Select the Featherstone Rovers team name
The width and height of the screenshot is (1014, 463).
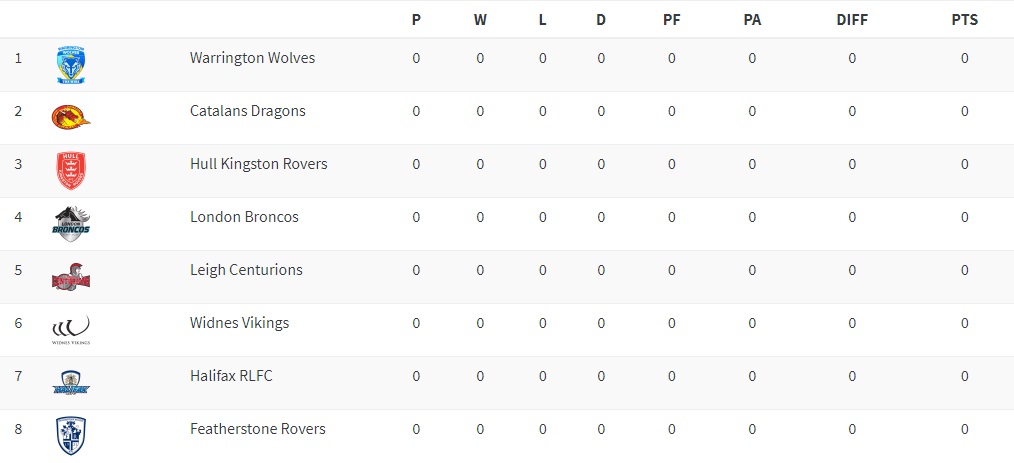[x=257, y=429]
